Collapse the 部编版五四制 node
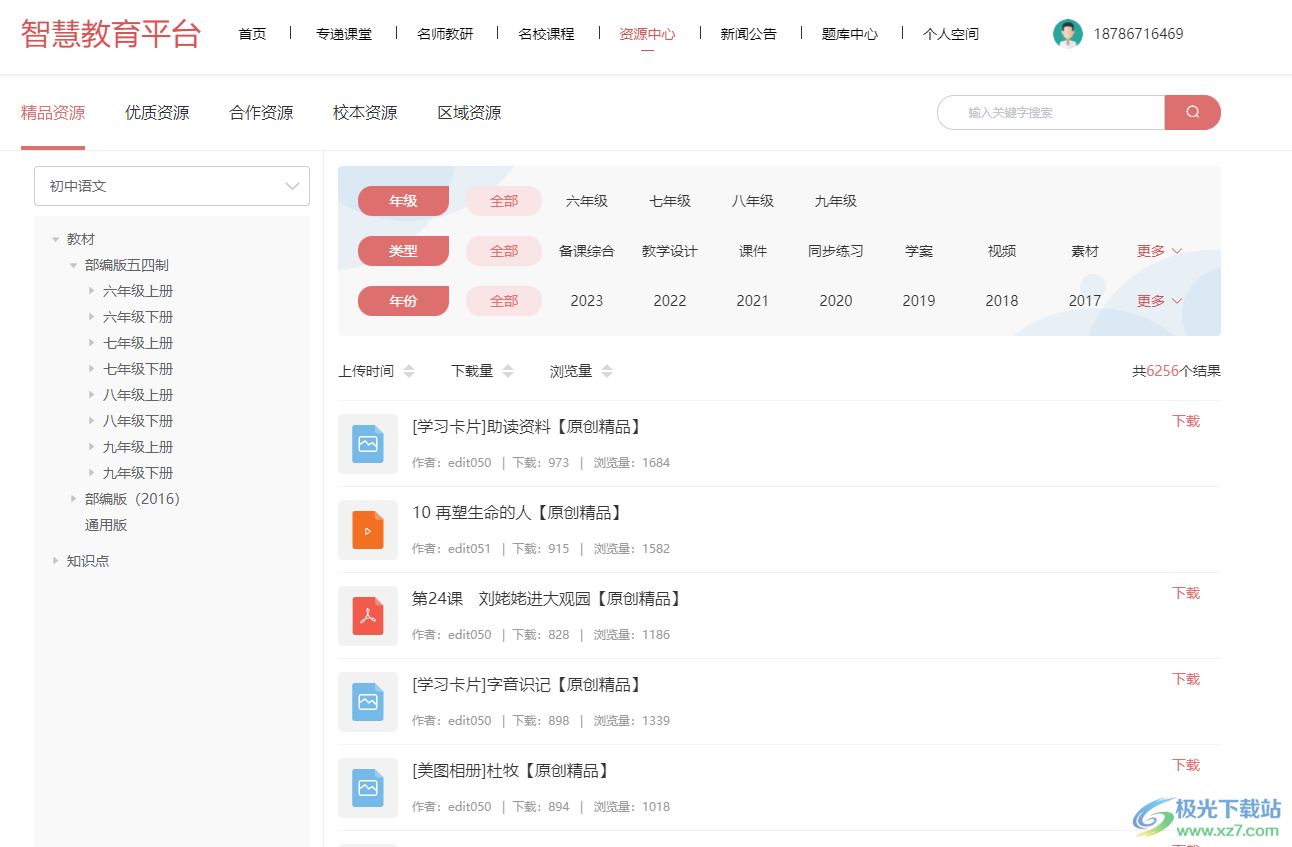Viewport: 1292px width, 847px height. click(x=73, y=266)
